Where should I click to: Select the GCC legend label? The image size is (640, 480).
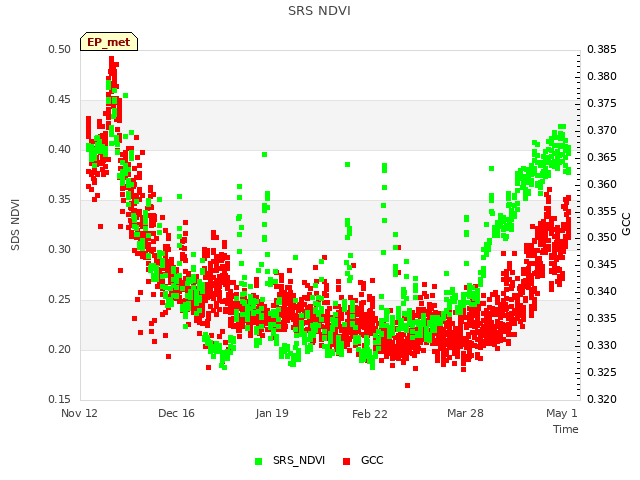(x=372, y=460)
